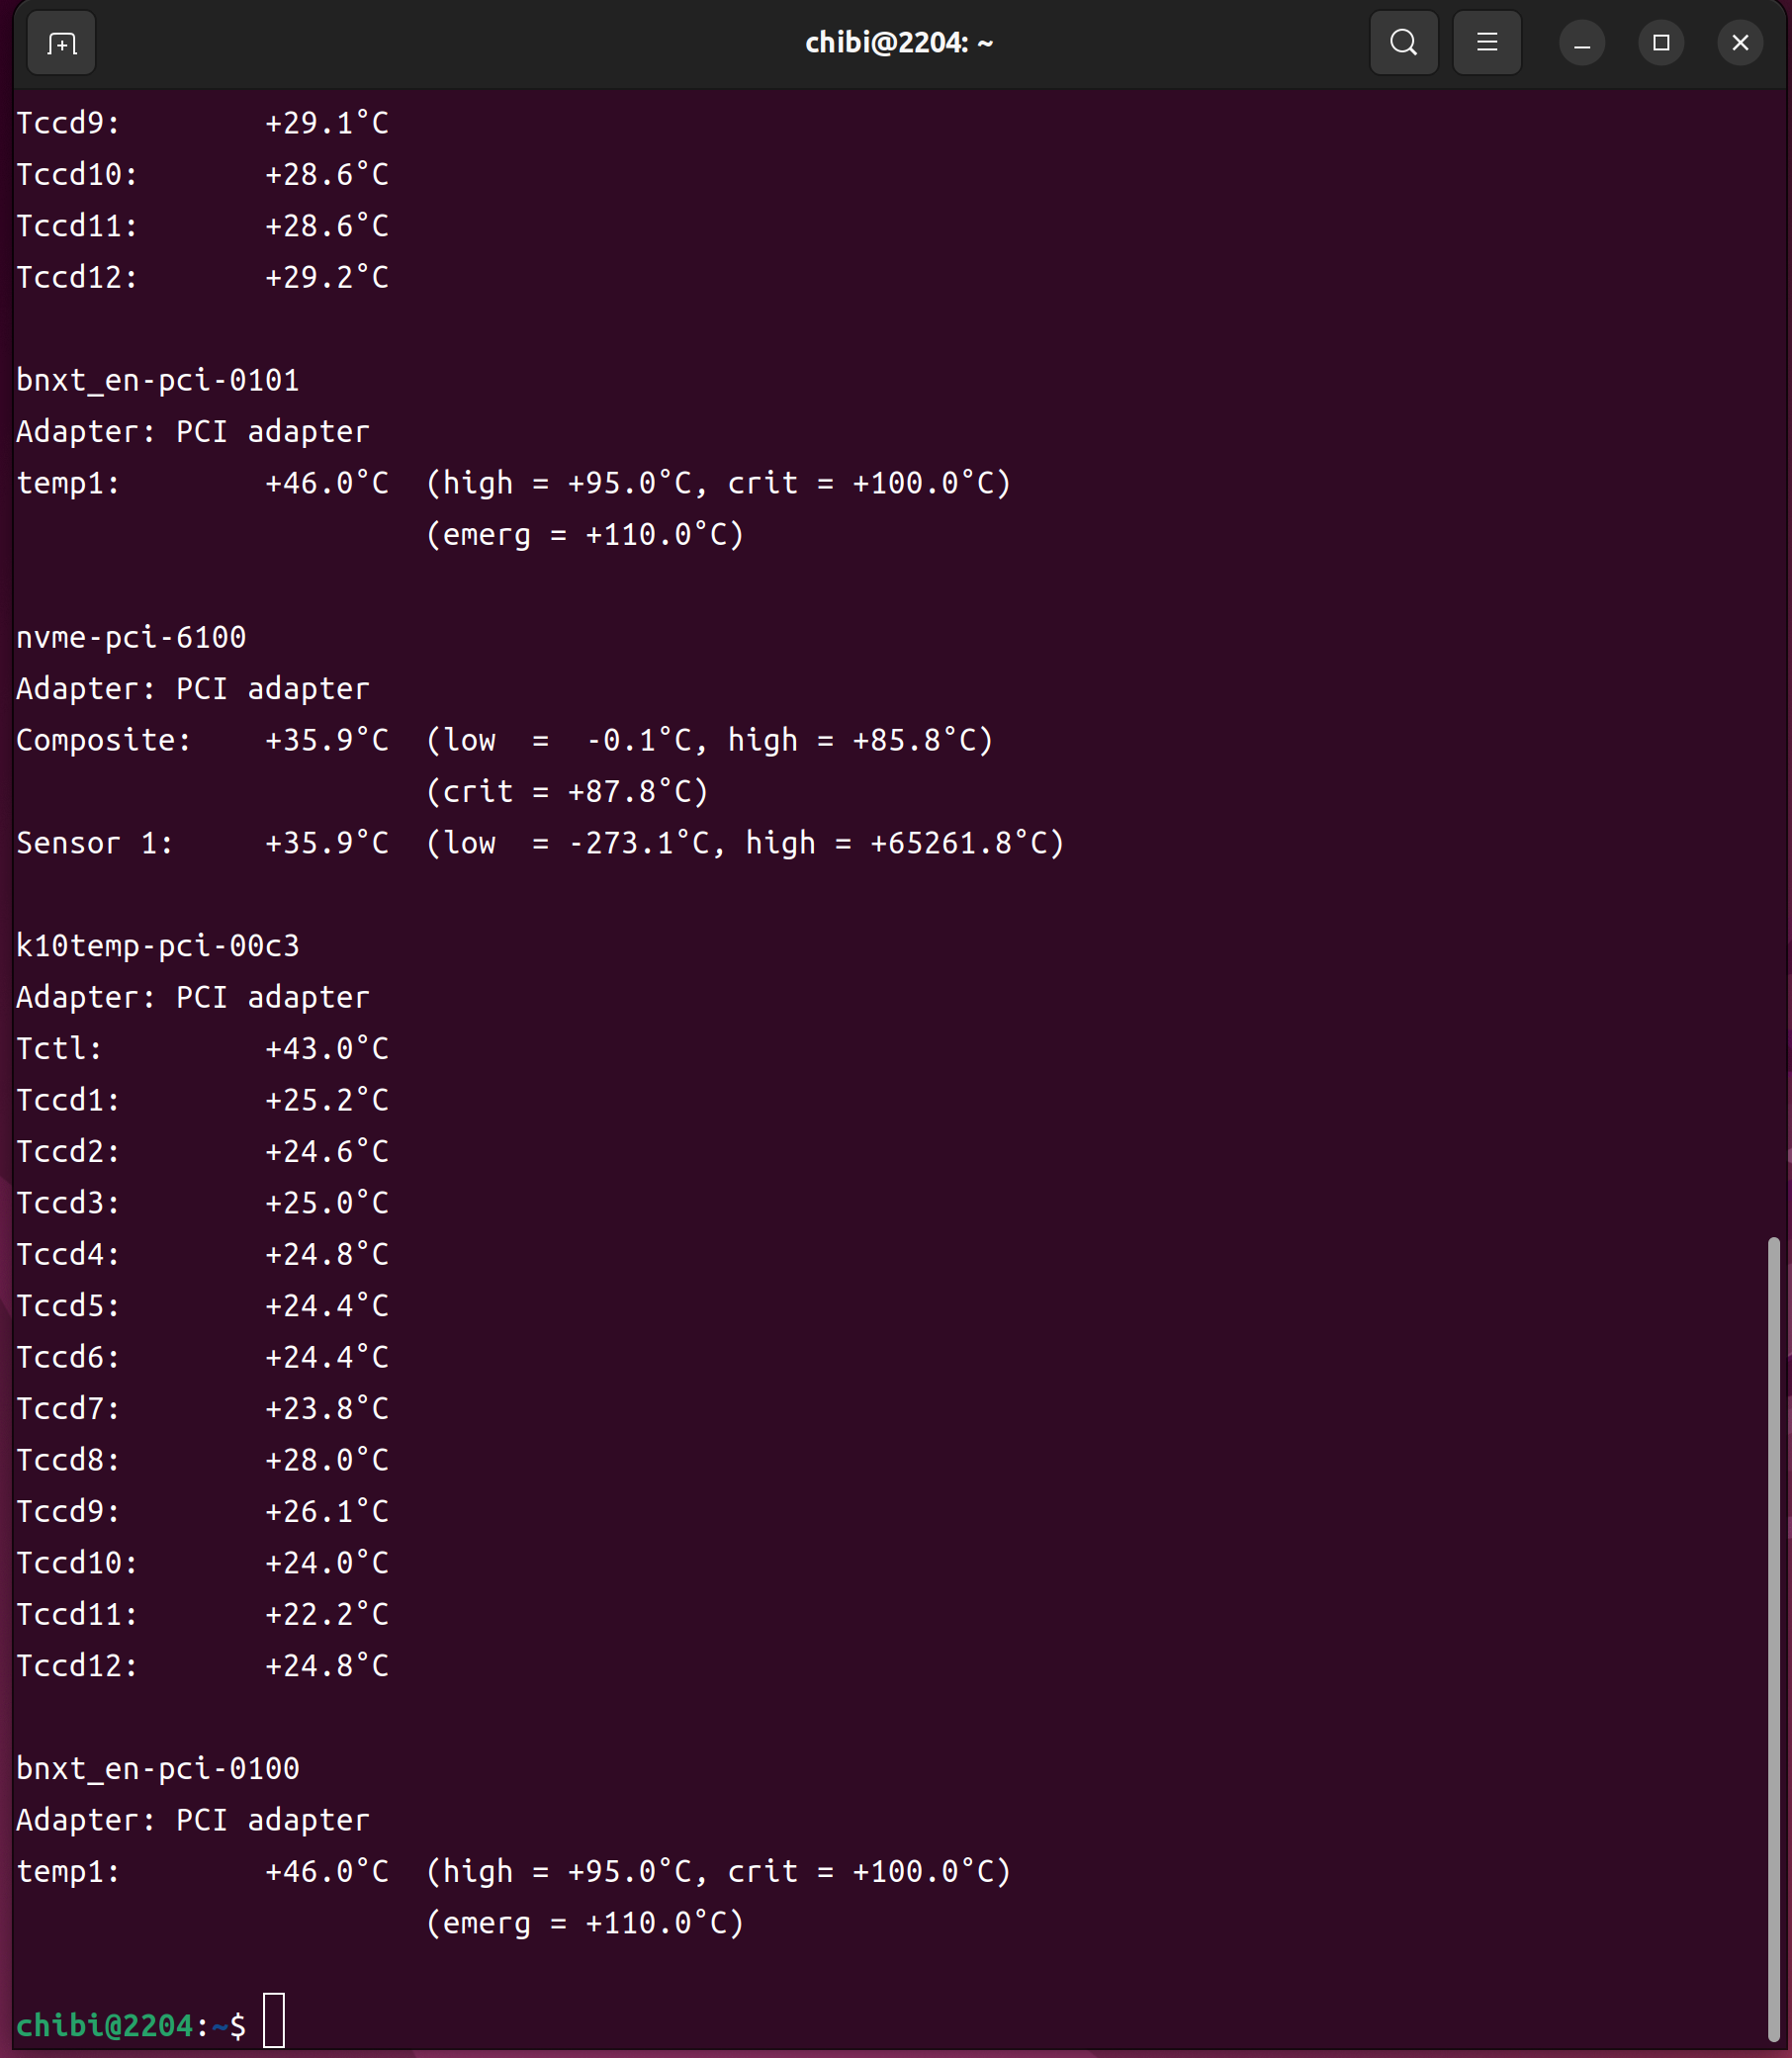Screen dimensions: 1792x2058
Task: Click the "bnxt_en-pci-0100" device heading
Action: 158,1768
